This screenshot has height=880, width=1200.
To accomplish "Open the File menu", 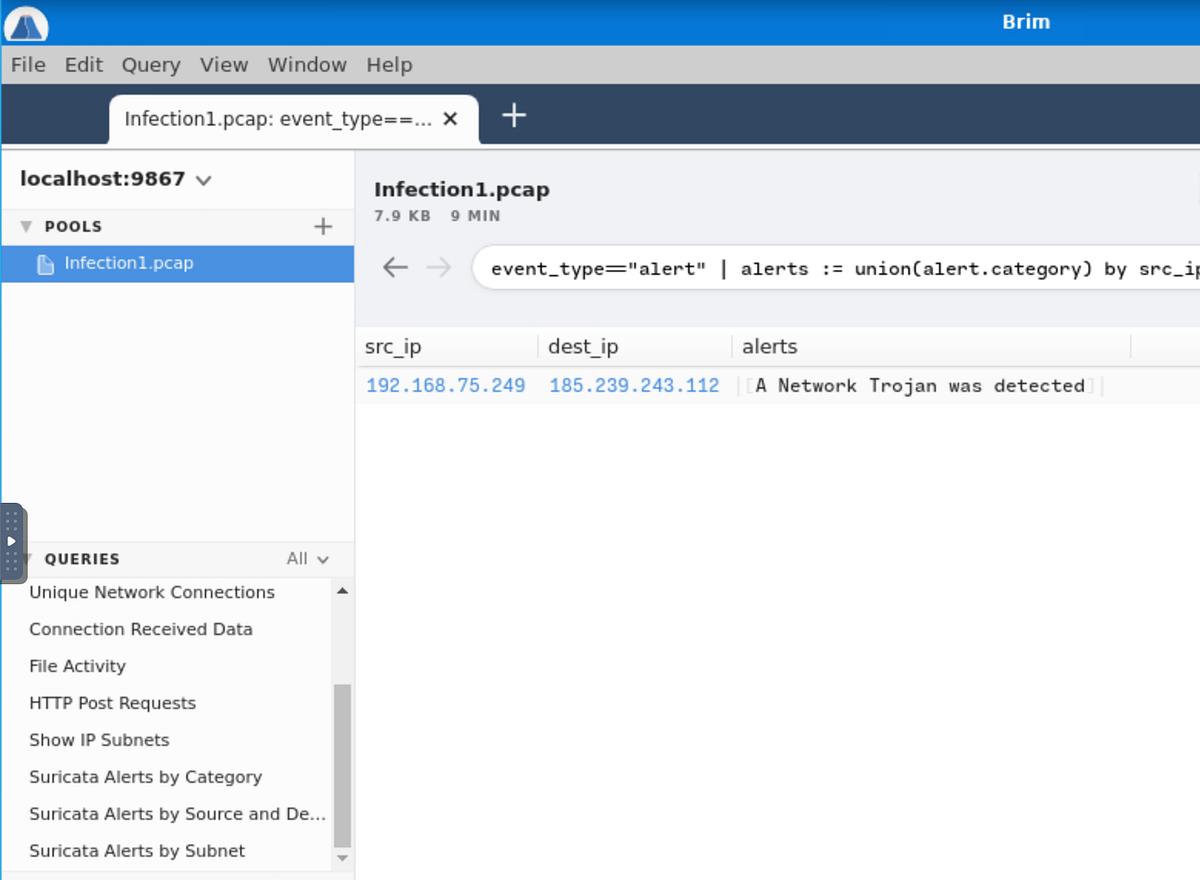I will (28, 64).
